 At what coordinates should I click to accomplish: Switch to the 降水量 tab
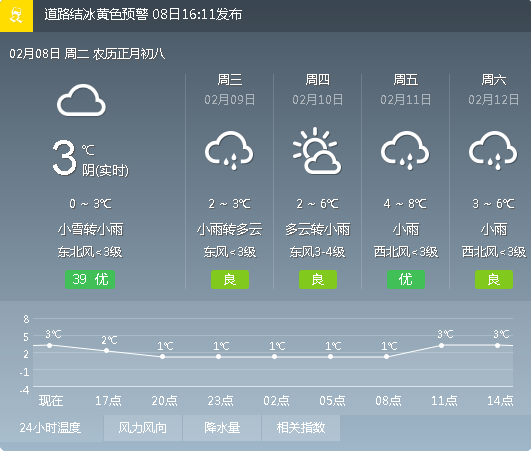pyautogui.click(x=222, y=428)
